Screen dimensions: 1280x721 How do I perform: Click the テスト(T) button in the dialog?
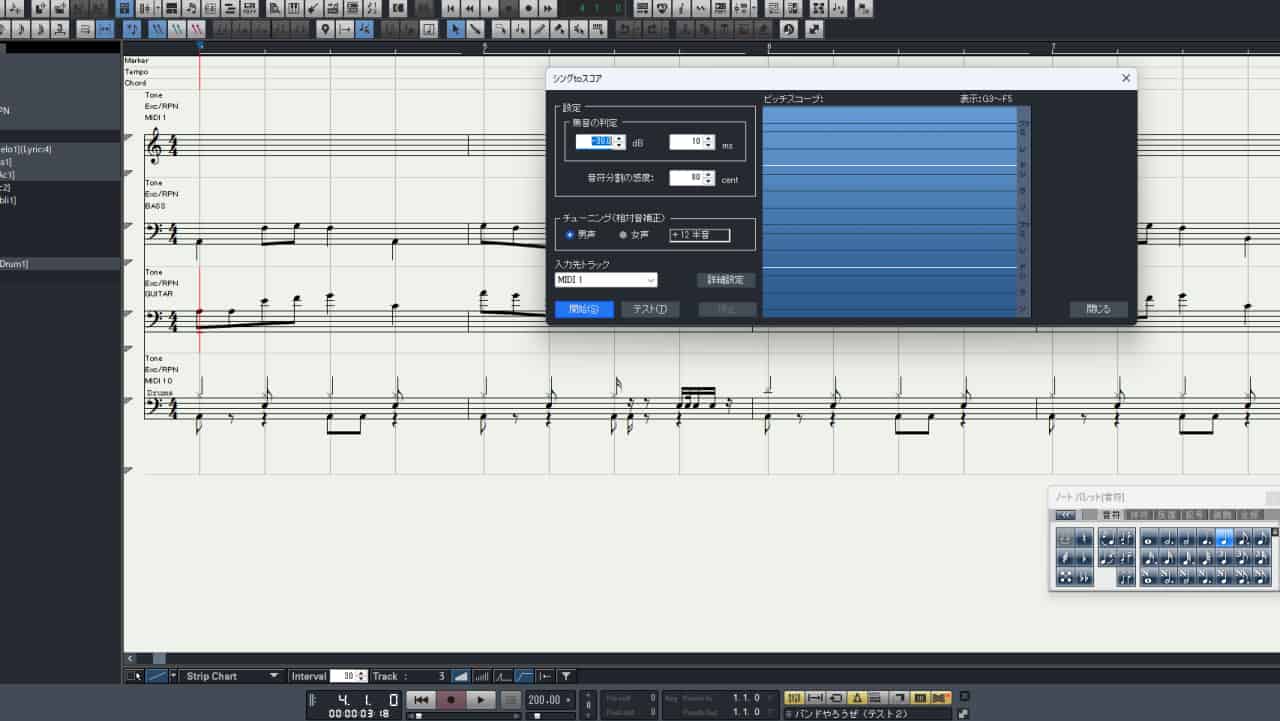650,309
